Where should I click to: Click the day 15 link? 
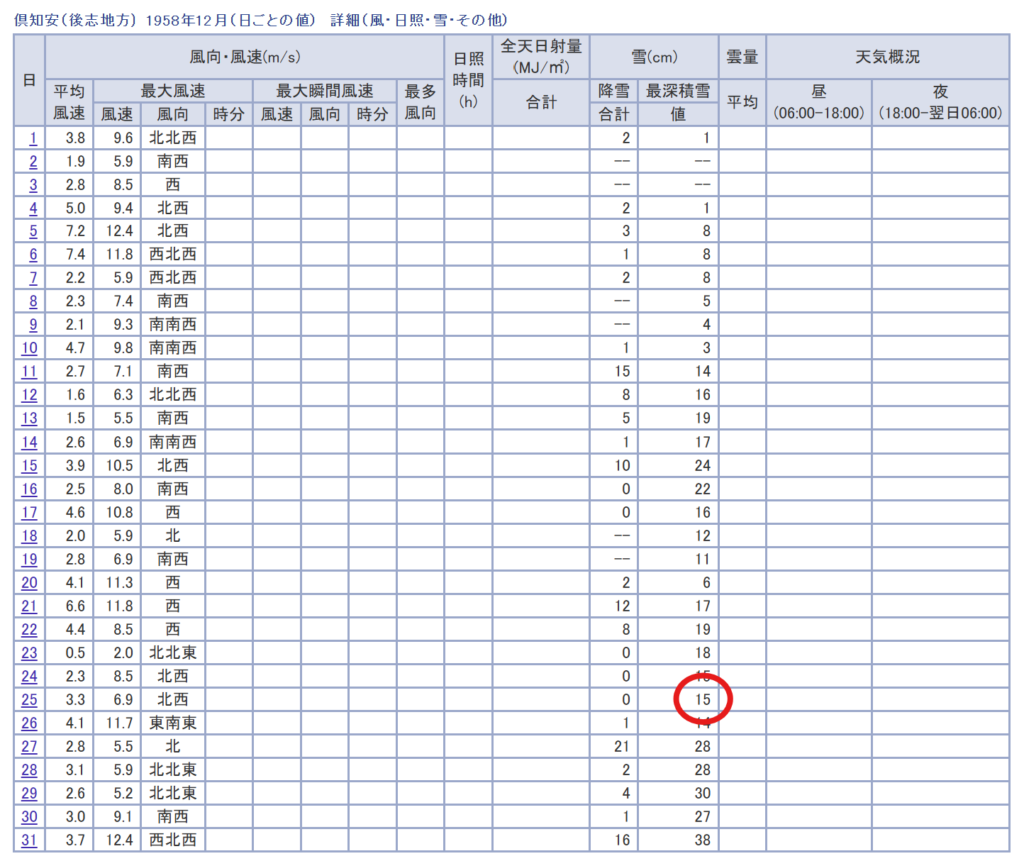pos(29,465)
